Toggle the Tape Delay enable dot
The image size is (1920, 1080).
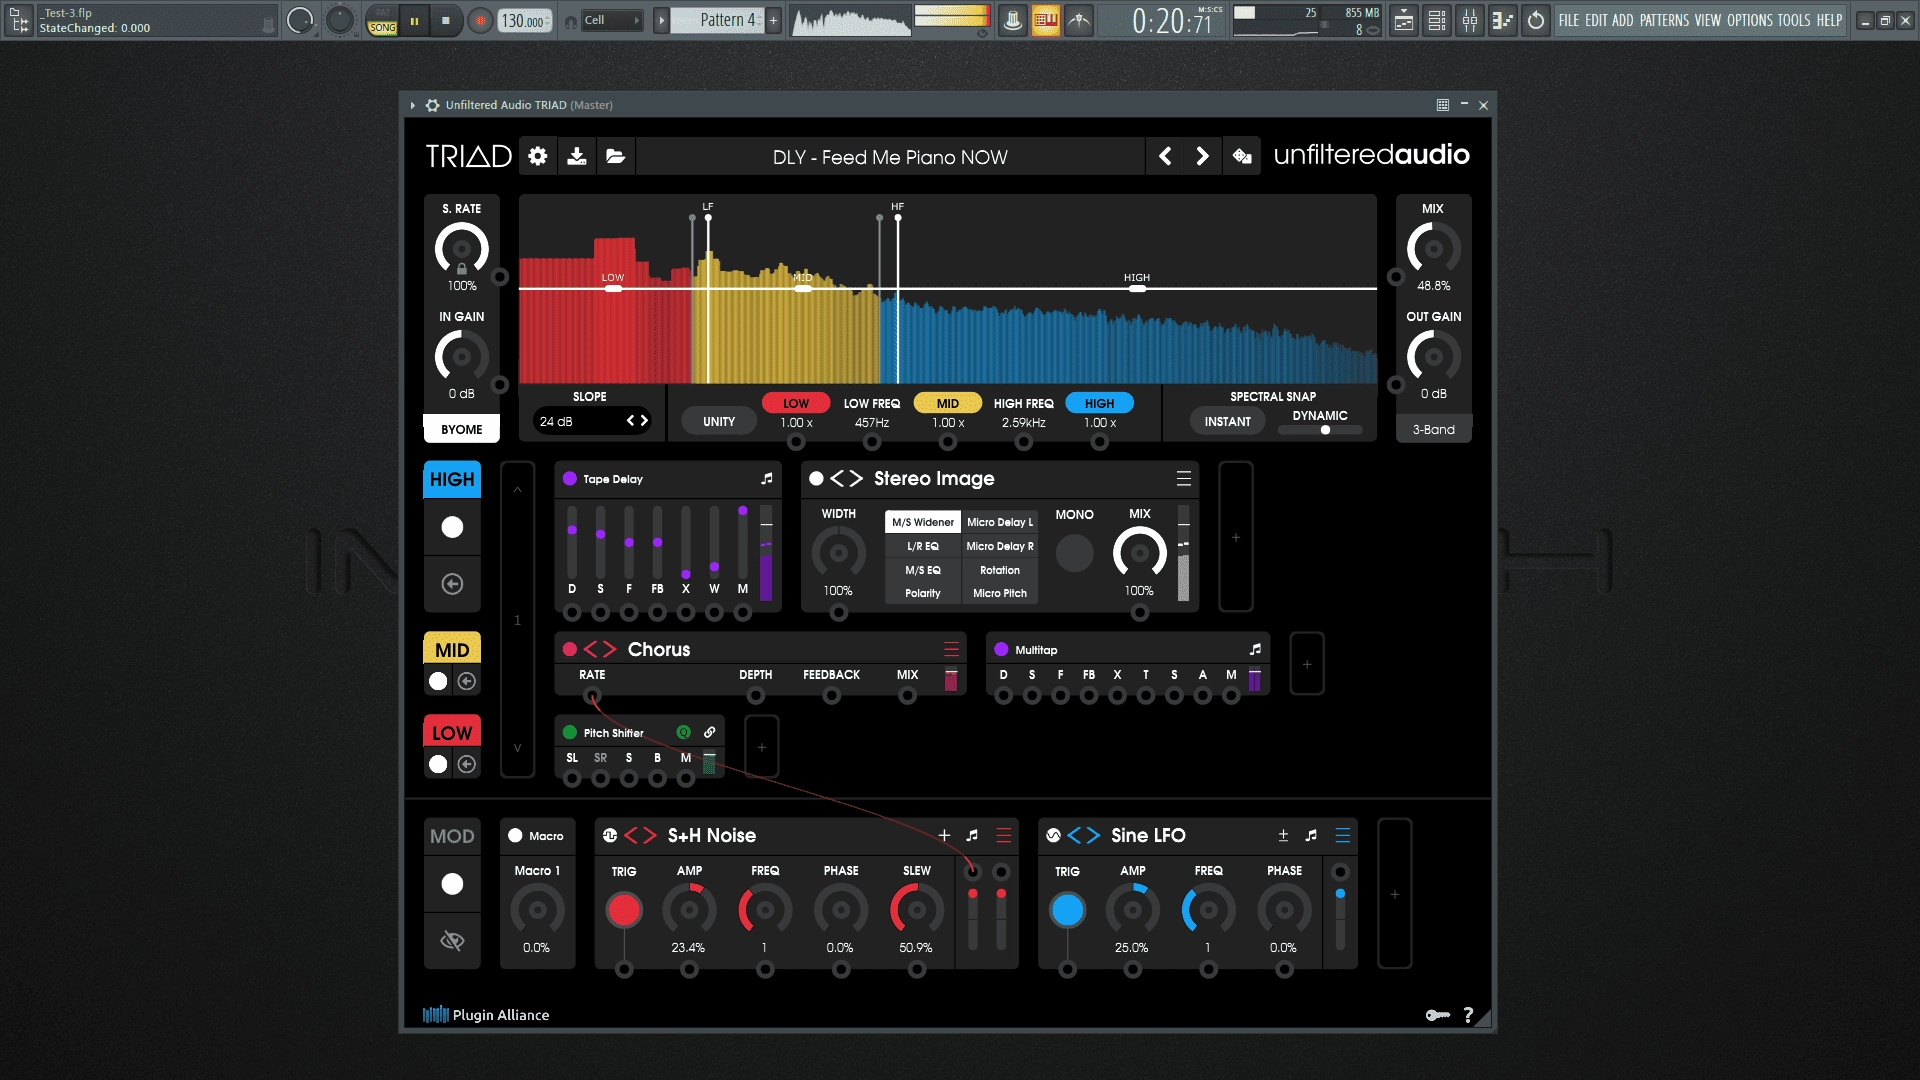click(x=570, y=479)
